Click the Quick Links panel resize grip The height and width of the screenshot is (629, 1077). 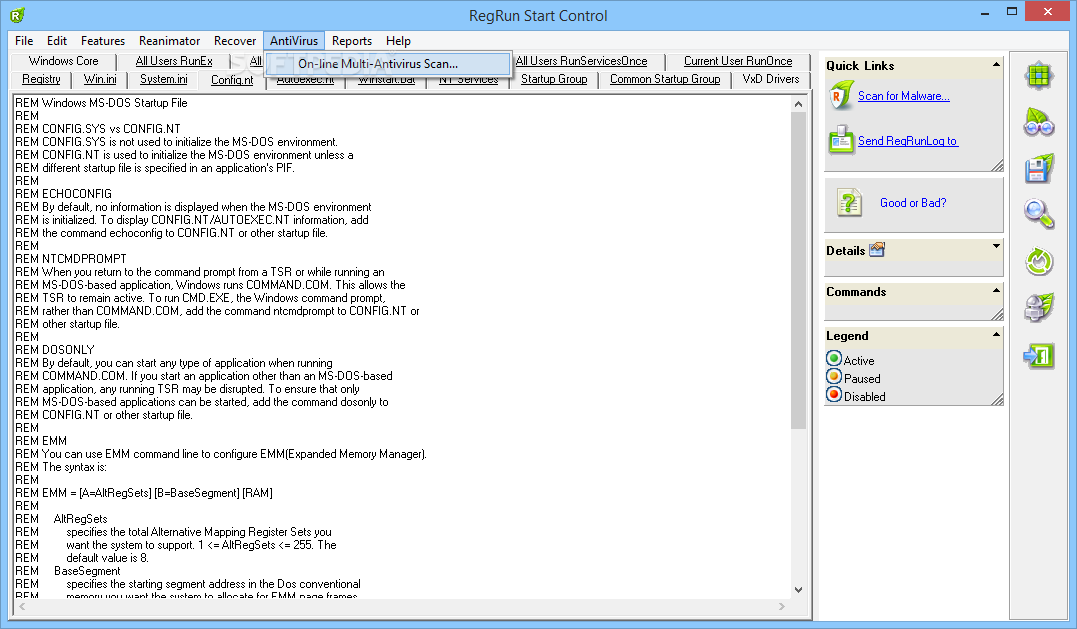pyautogui.click(x=997, y=165)
